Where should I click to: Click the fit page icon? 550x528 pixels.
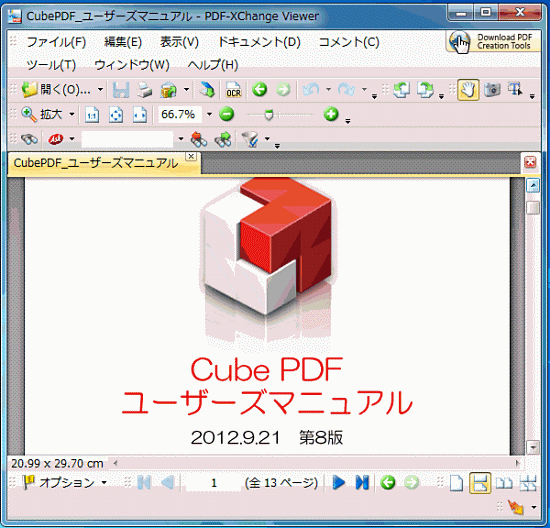point(116,115)
